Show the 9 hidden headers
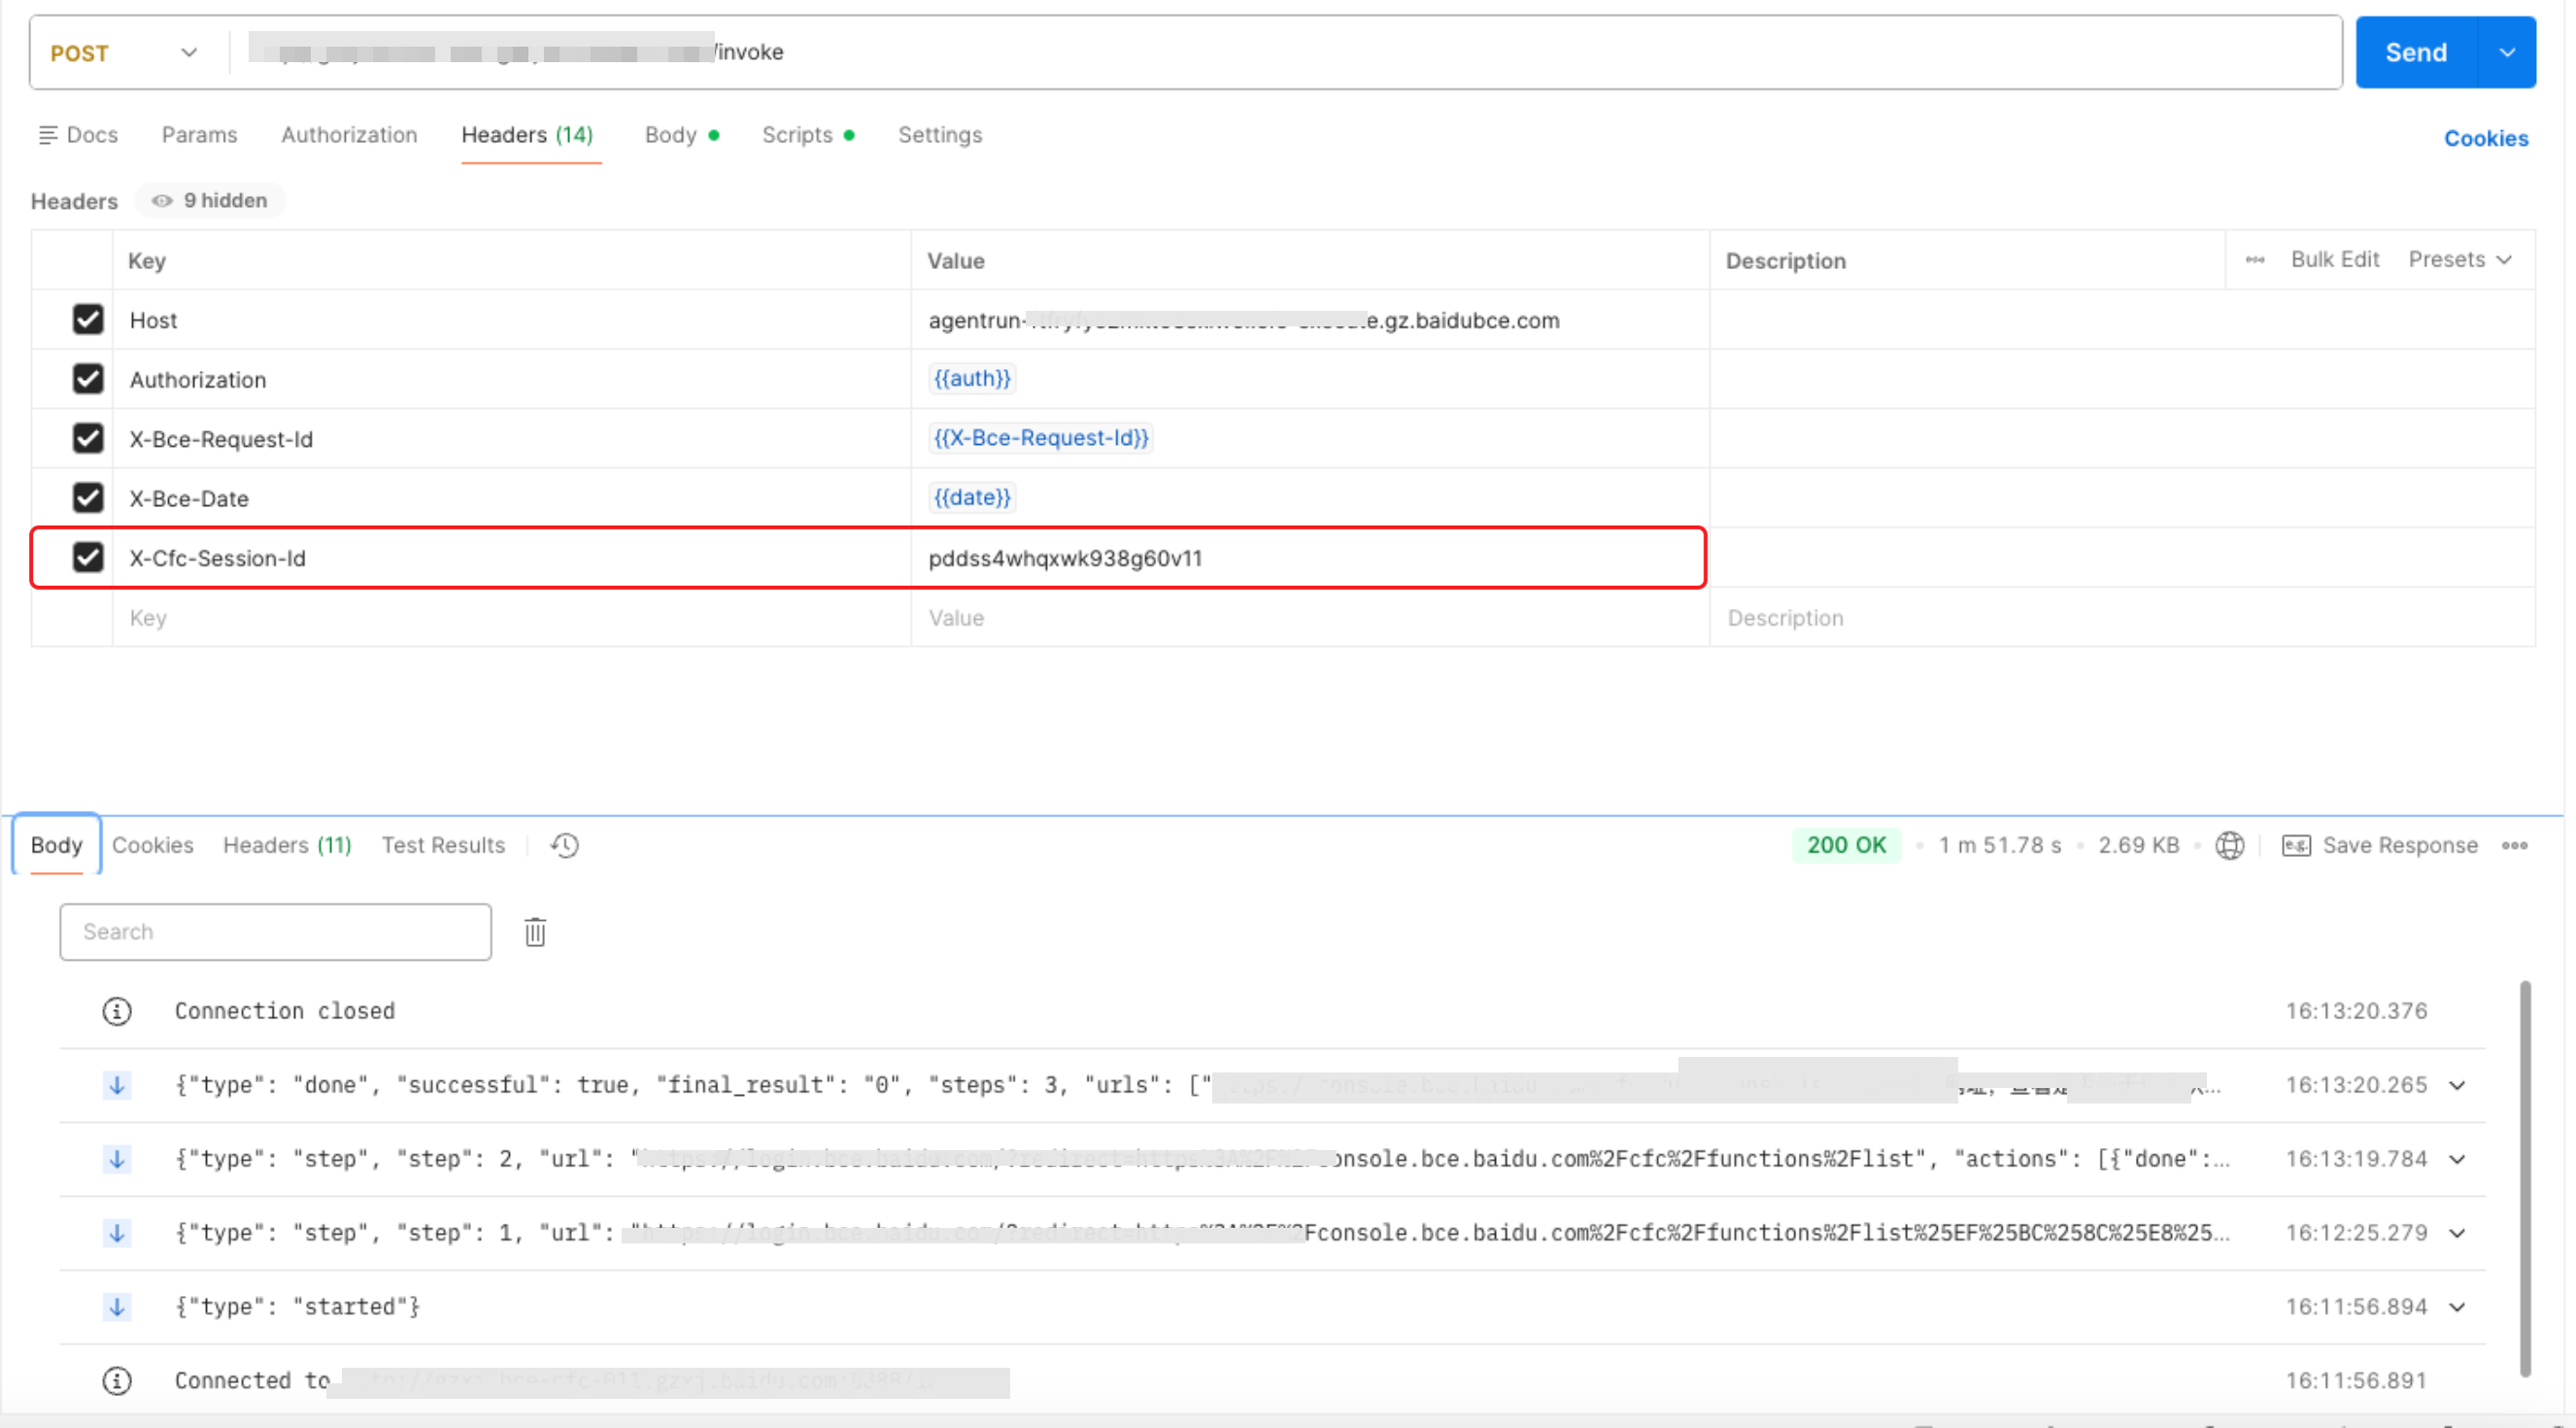 click(x=210, y=201)
